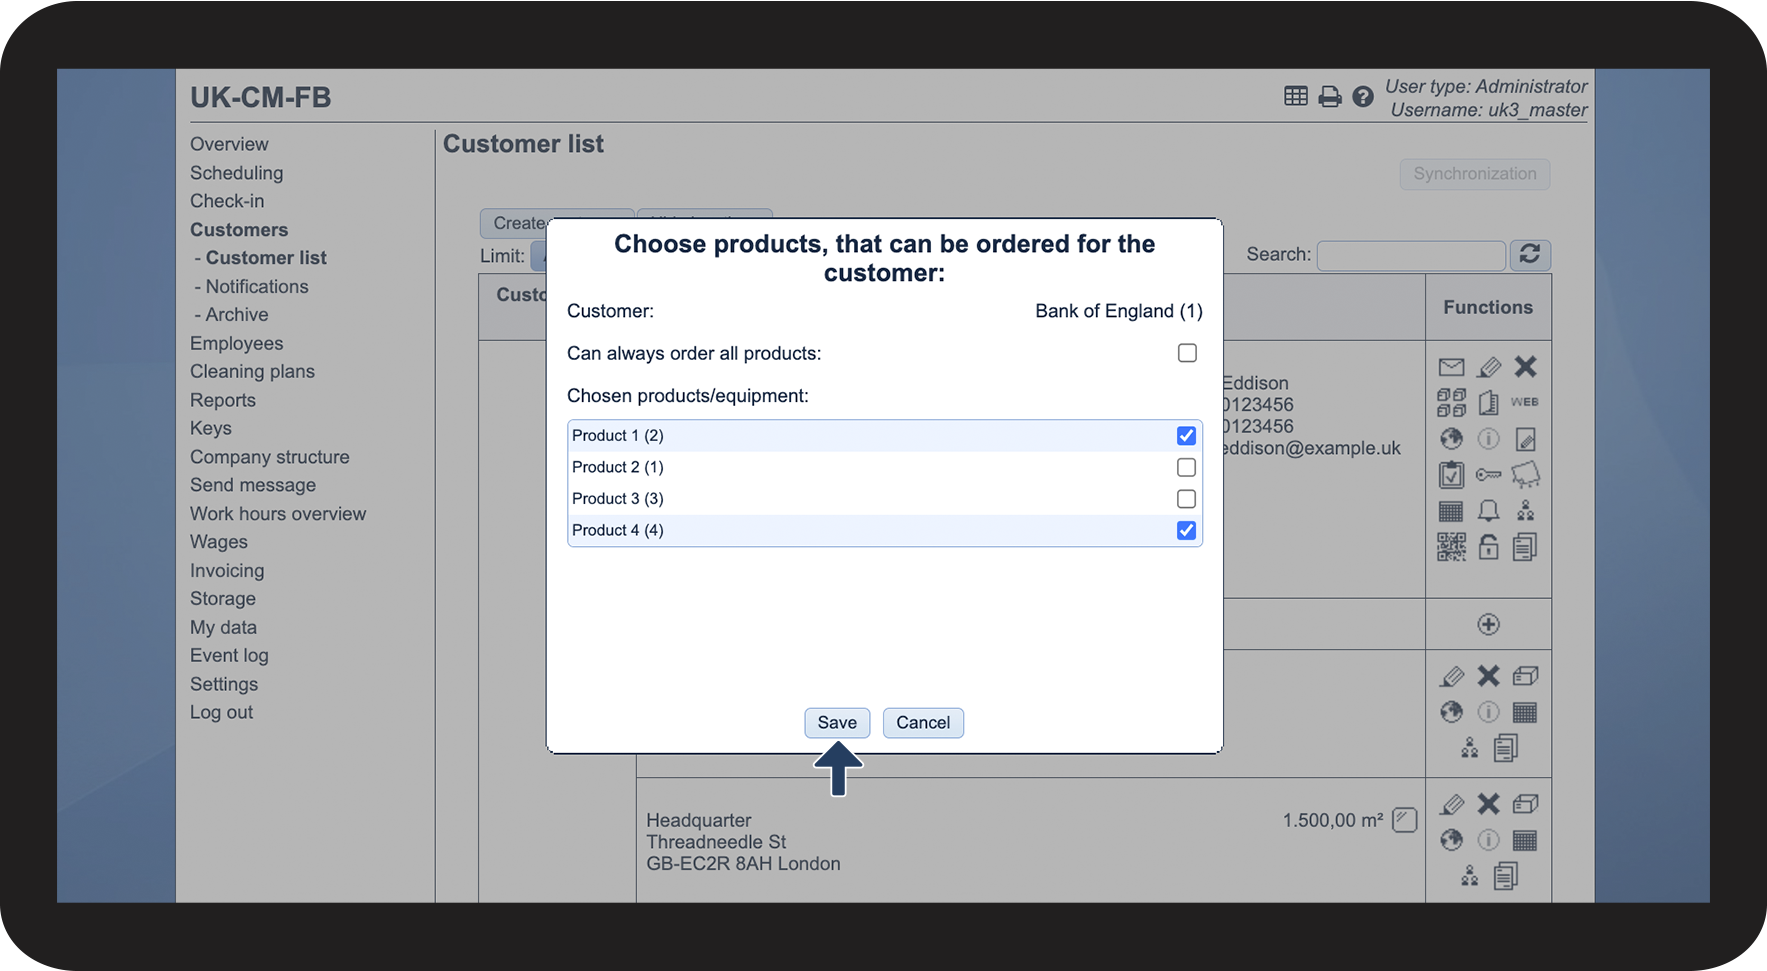Click the open door icon in Functions

(x=1488, y=403)
